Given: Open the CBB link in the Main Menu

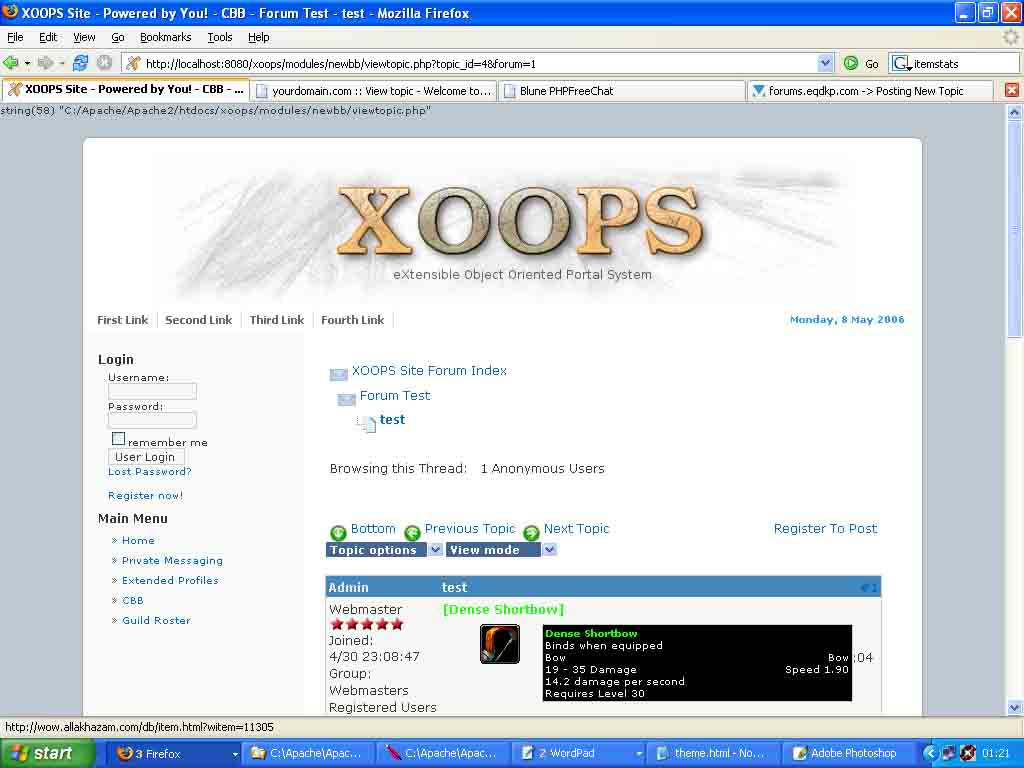Looking at the screenshot, I should 133,601.
